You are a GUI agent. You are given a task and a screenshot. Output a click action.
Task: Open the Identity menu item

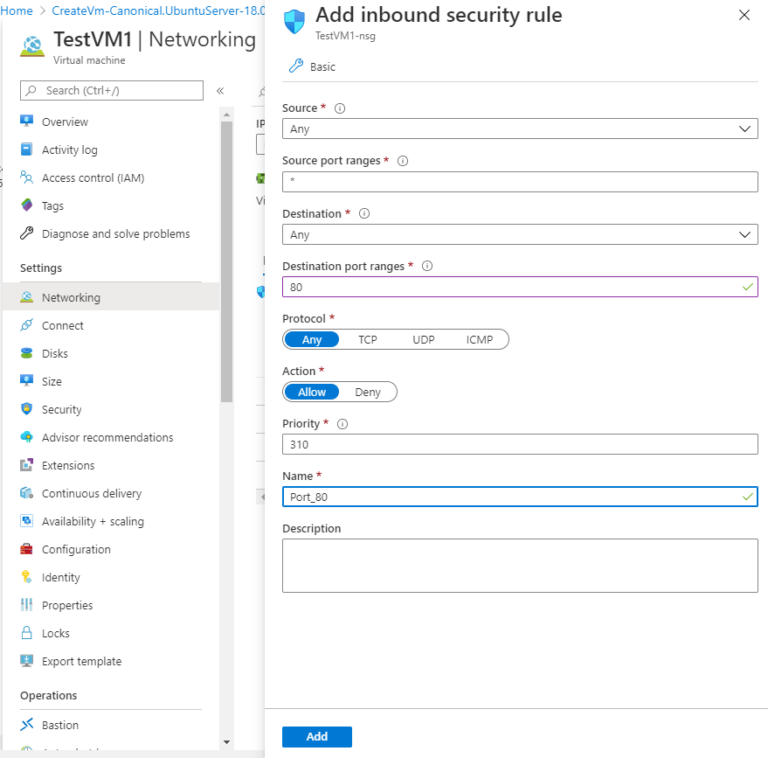click(111, 577)
